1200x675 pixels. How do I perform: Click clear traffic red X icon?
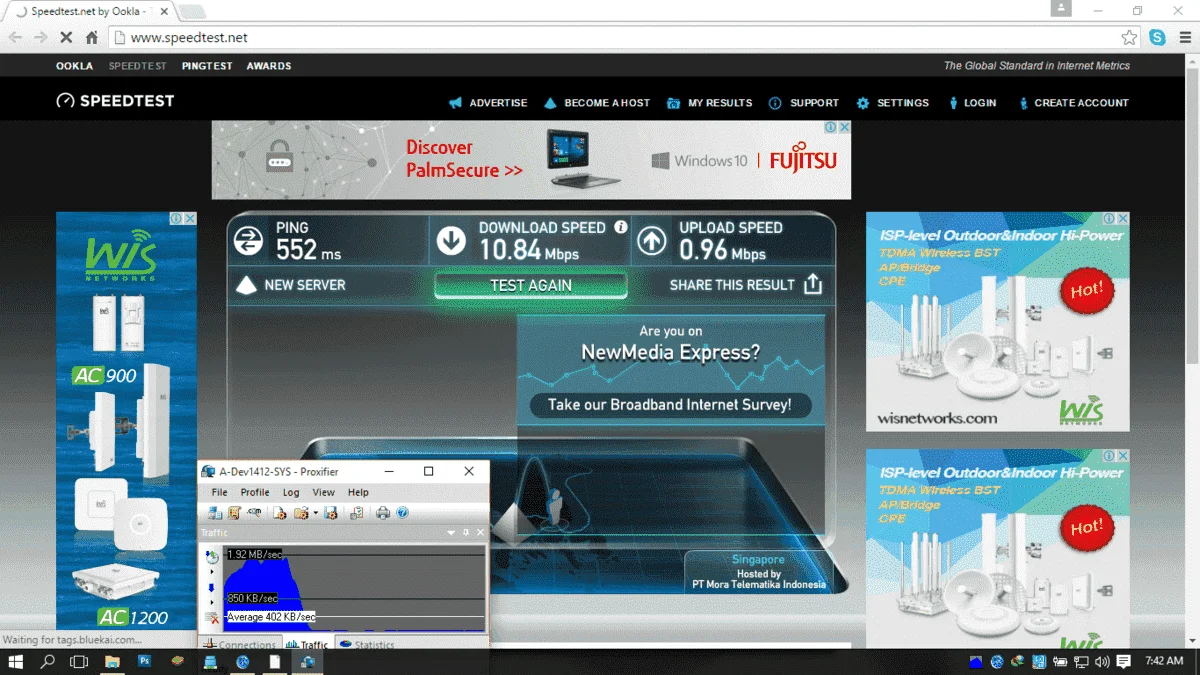click(211, 618)
